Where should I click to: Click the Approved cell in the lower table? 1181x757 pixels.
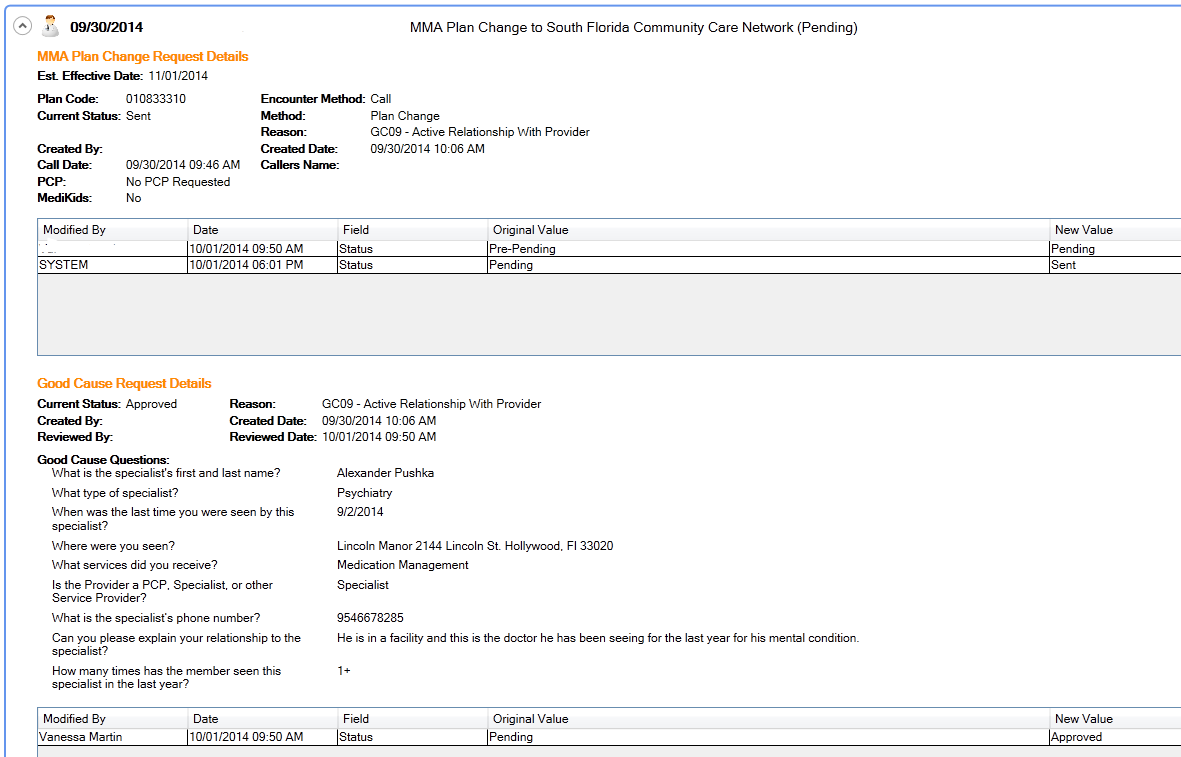1076,737
